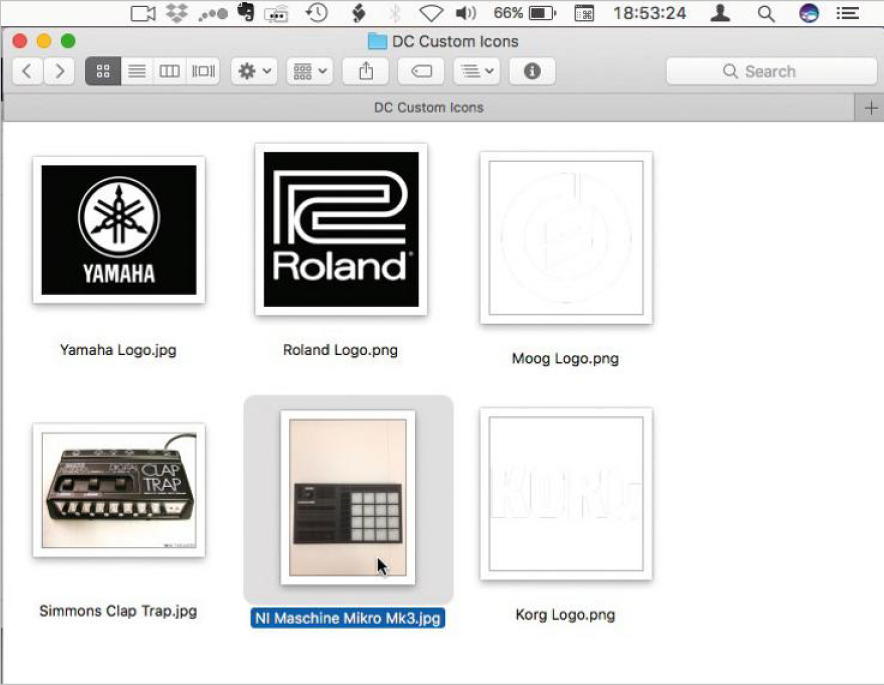Switch to icon view mode
The height and width of the screenshot is (685, 884).
click(103, 71)
